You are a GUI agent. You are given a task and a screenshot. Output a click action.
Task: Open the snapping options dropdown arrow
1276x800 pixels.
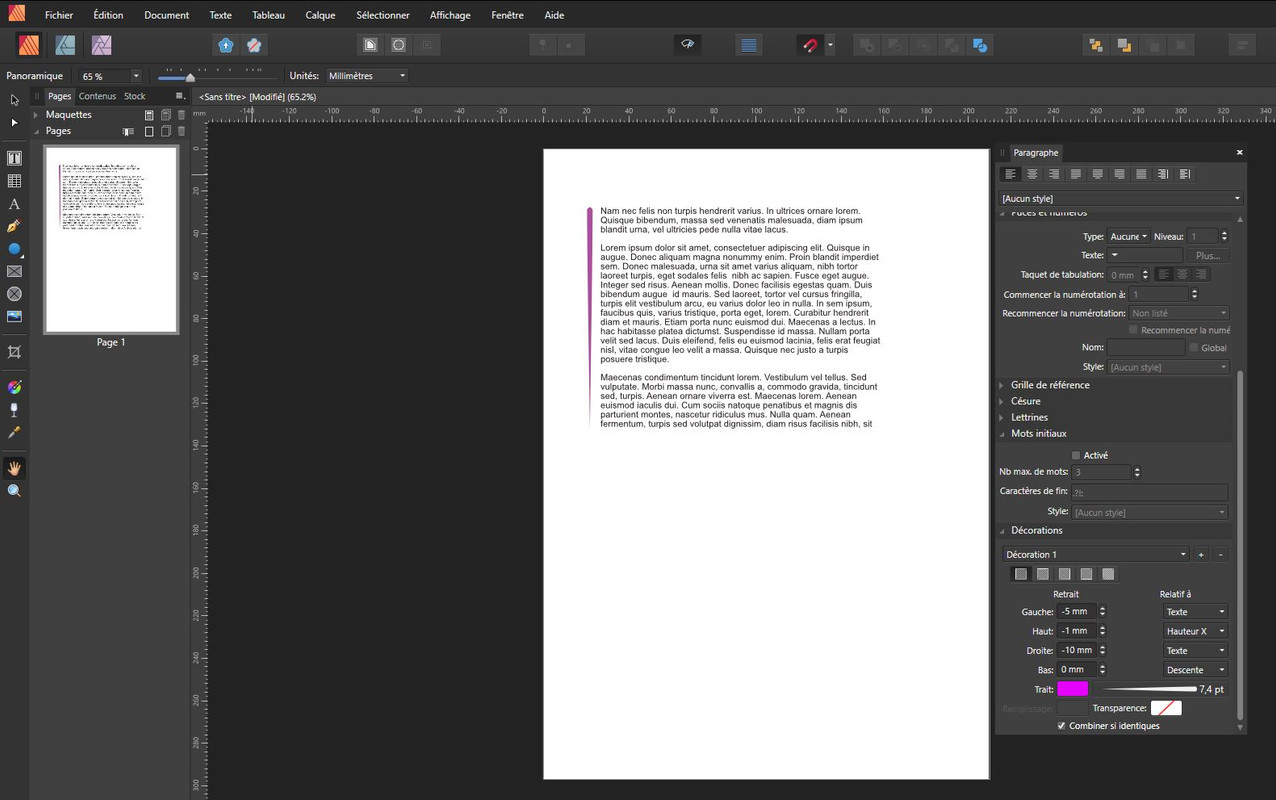point(830,45)
